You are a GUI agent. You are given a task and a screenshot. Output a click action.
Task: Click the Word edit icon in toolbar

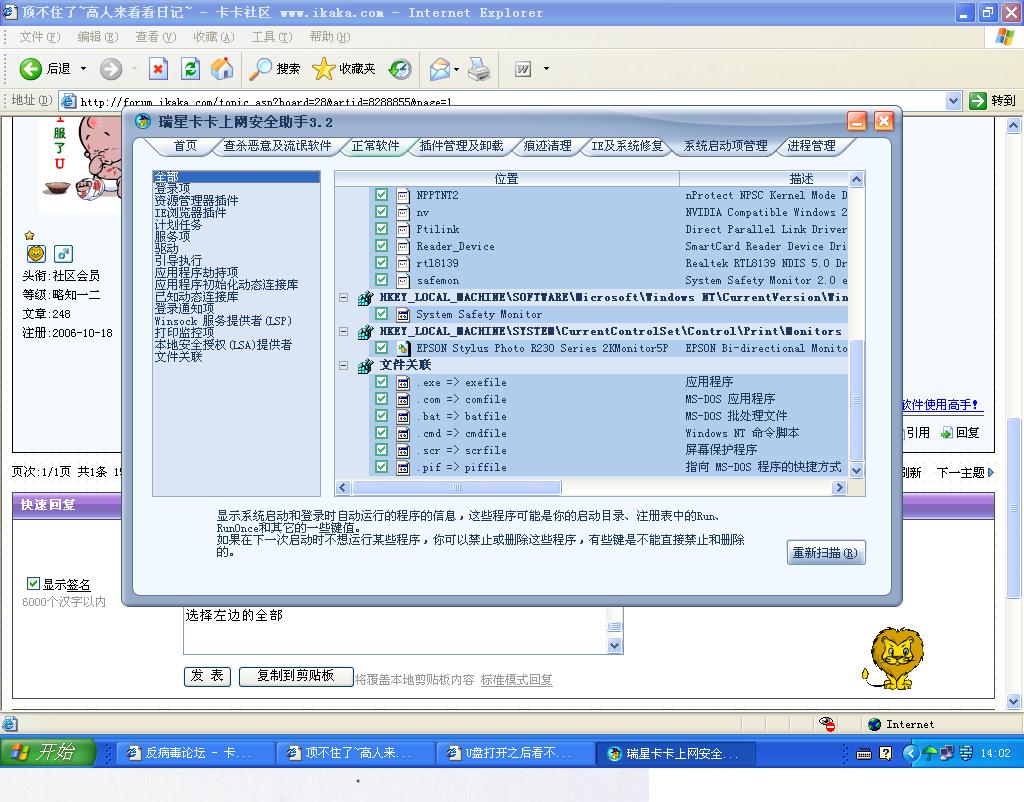coord(523,69)
